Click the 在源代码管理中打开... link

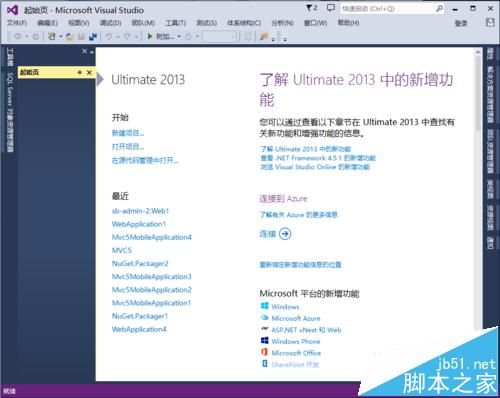pos(145,160)
